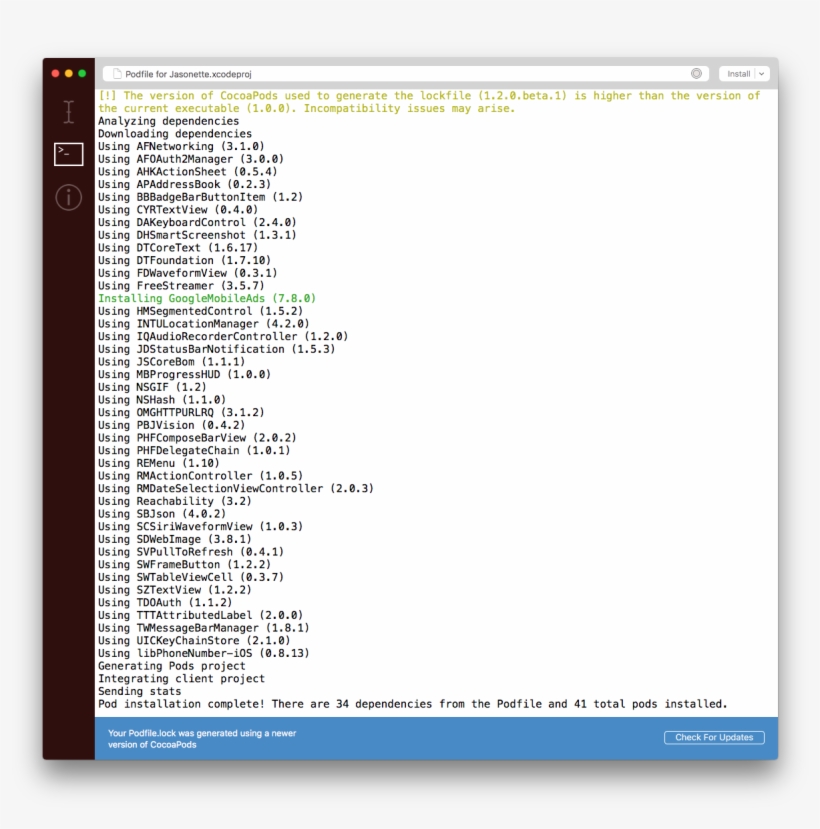Viewport: 820px width, 829px height.
Task: Minimize the CocoaPods window
Action: pyautogui.click(x=68, y=73)
